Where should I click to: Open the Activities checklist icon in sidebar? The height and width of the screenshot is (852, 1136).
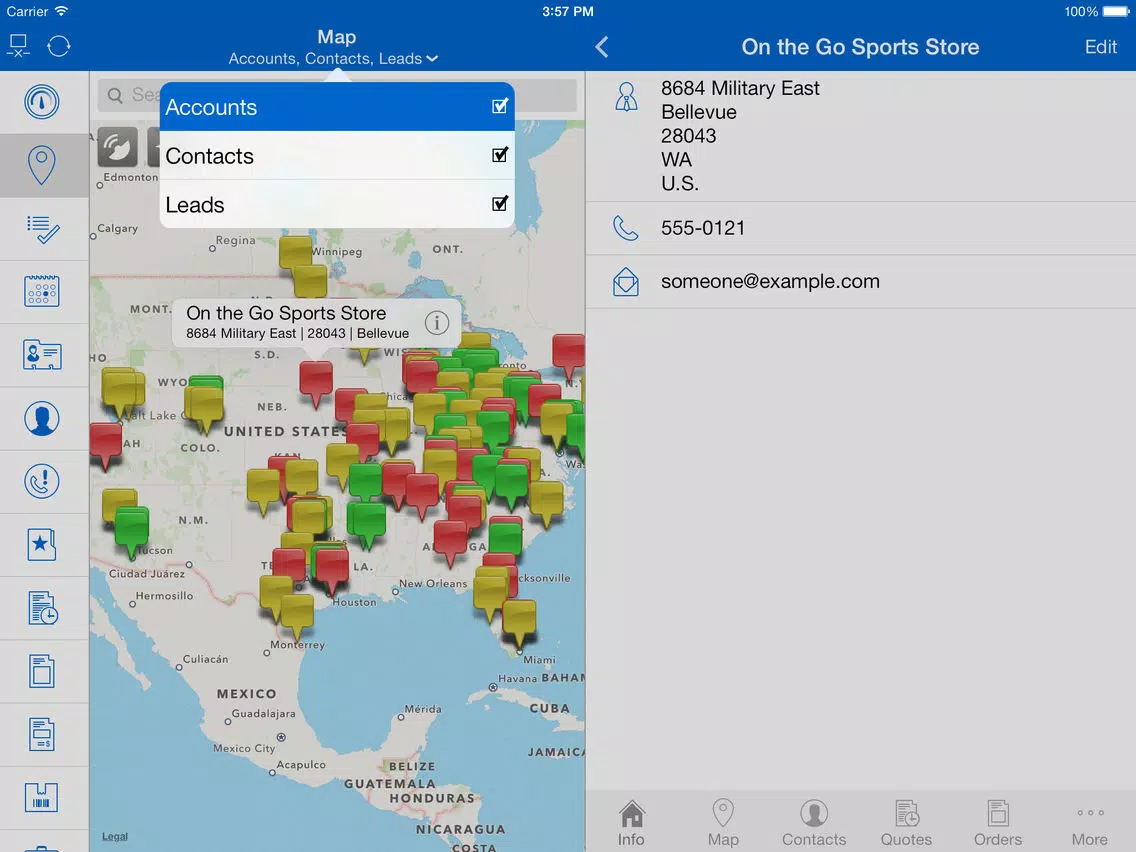42,229
